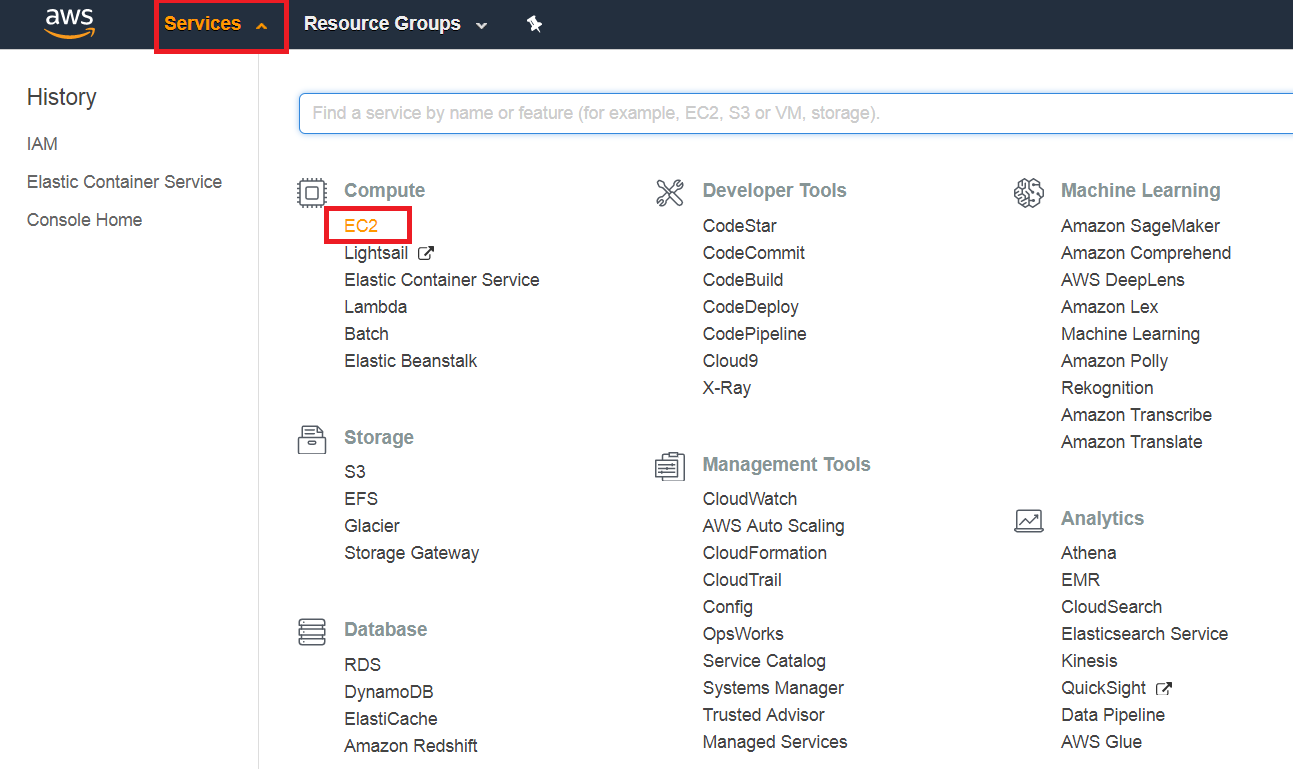This screenshot has width=1293, height=769.
Task: Click the Machine Learning gear icon
Action: pyautogui.click(x=1029, y=191)
